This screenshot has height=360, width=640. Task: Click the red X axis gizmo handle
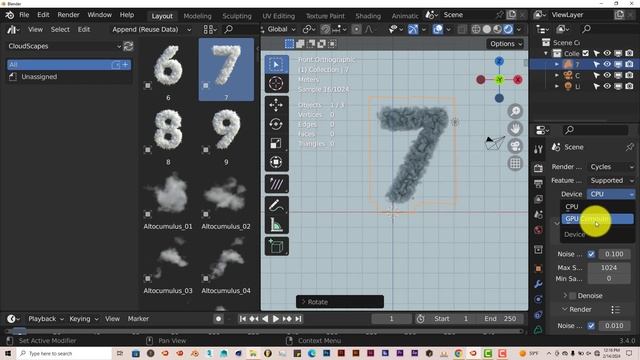coord(518,80)
